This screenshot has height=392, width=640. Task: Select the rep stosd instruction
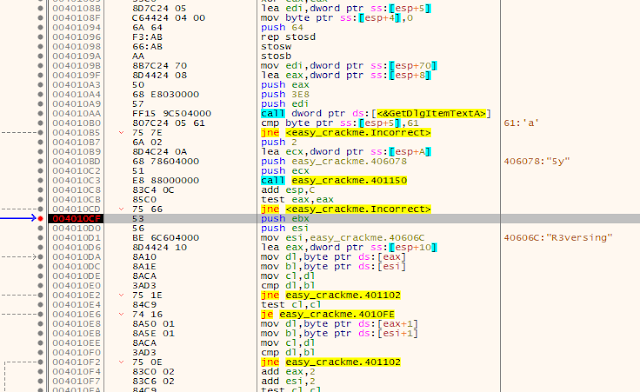289,37
